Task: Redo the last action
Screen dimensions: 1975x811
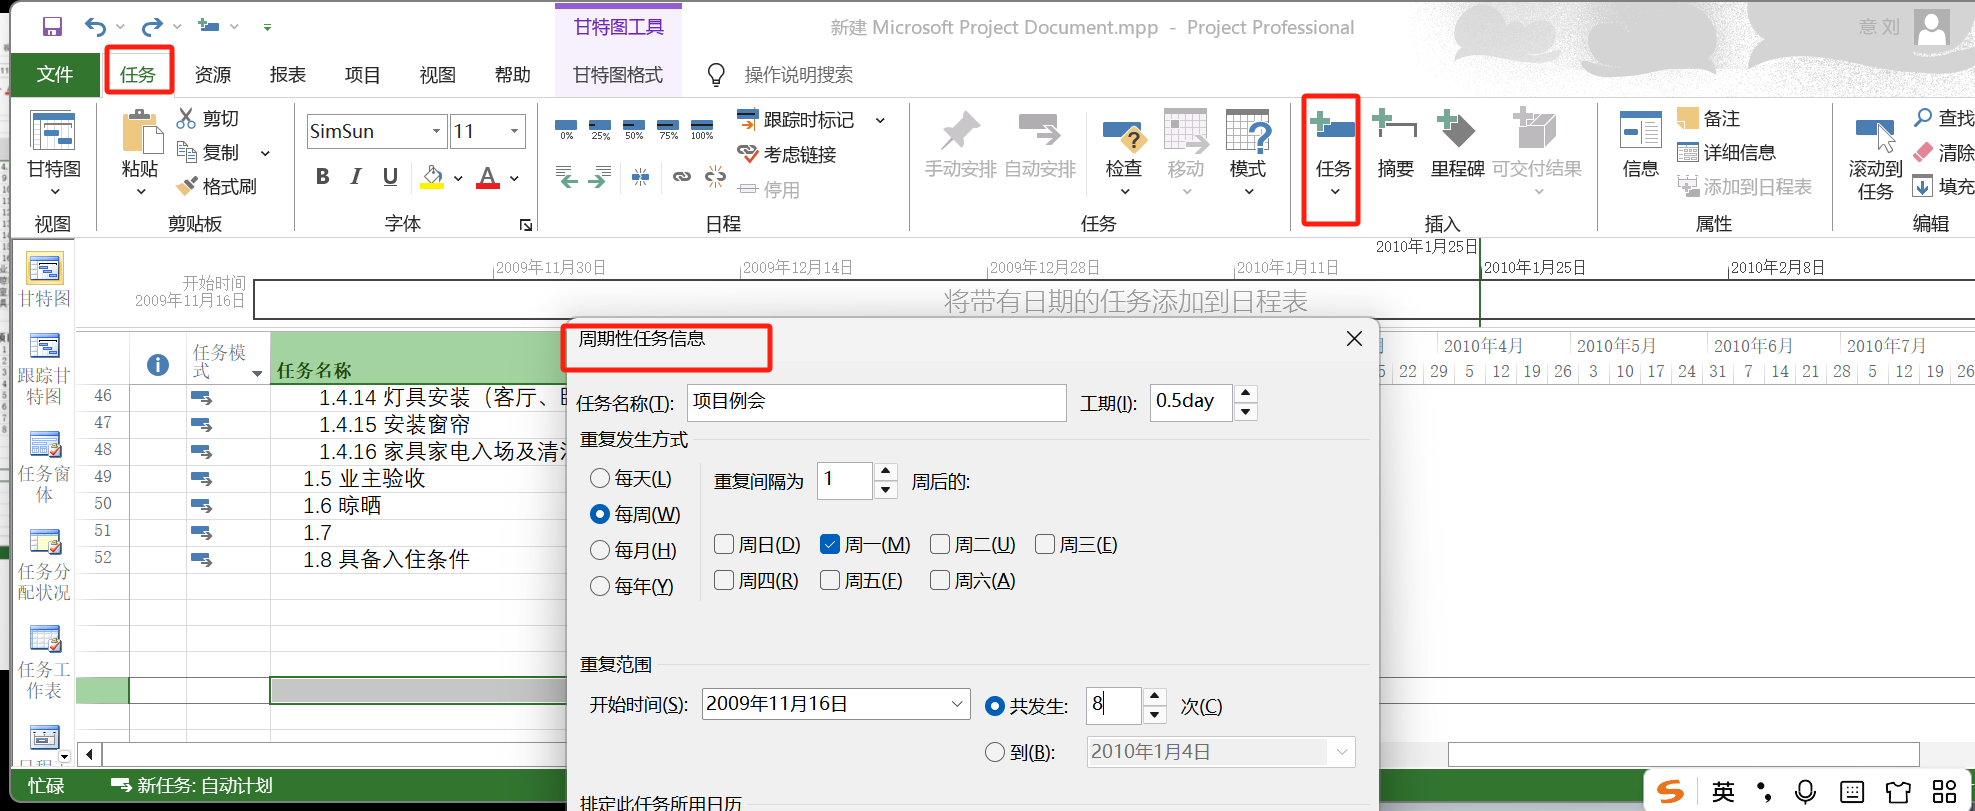Action: [x=152, y=27]
